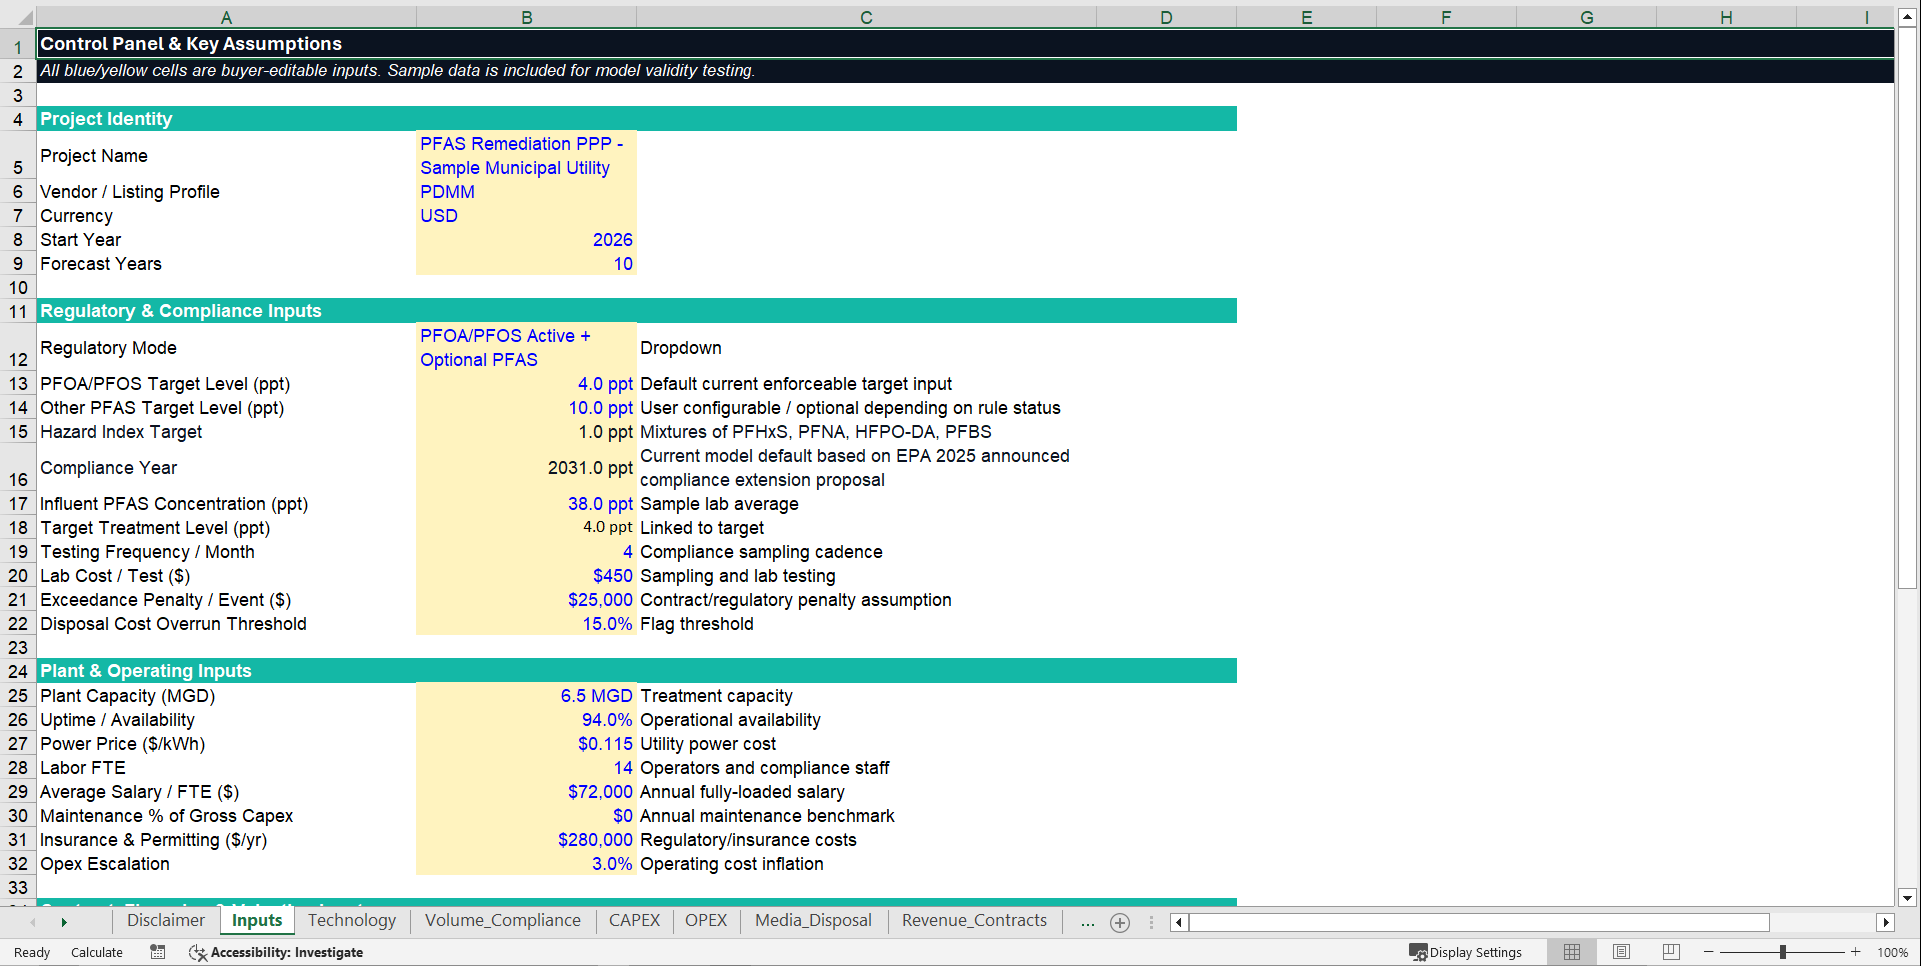Select the Opex Escalation value 3.0%
This screenshot has width=1921, height=966.
pos(526,864)
